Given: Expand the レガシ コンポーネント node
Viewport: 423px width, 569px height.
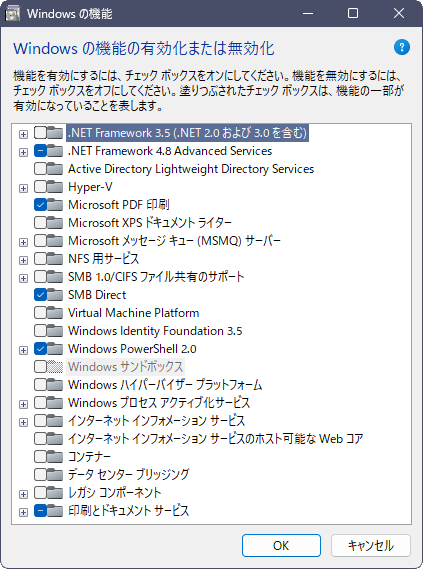Looking at the screenshot, I should click(24, 494).
